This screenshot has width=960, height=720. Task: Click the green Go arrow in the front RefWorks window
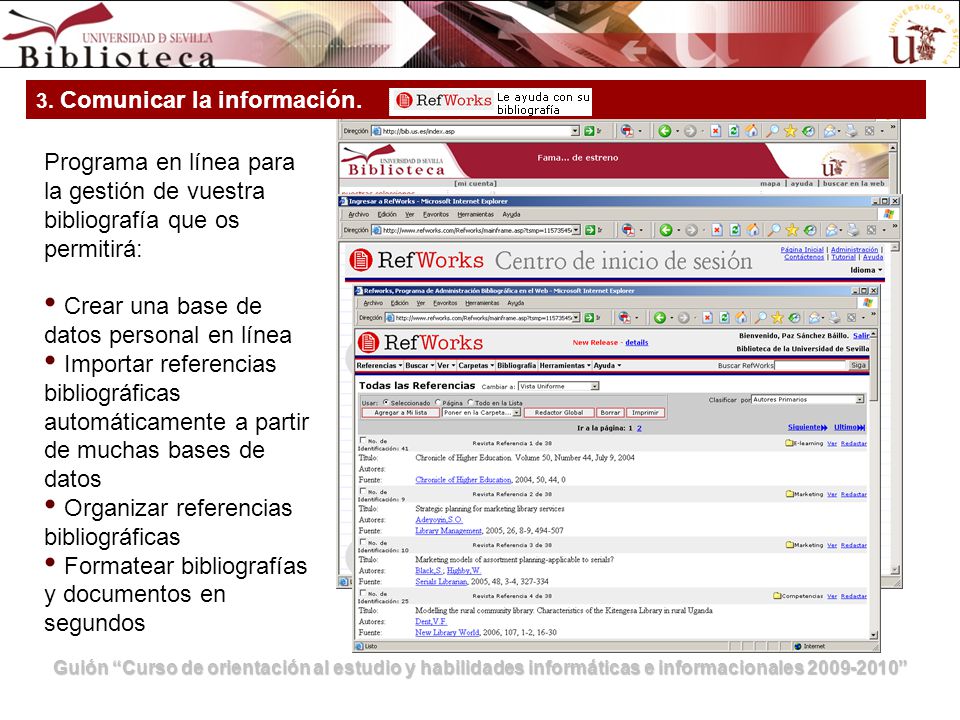click(x=590, y=318)
